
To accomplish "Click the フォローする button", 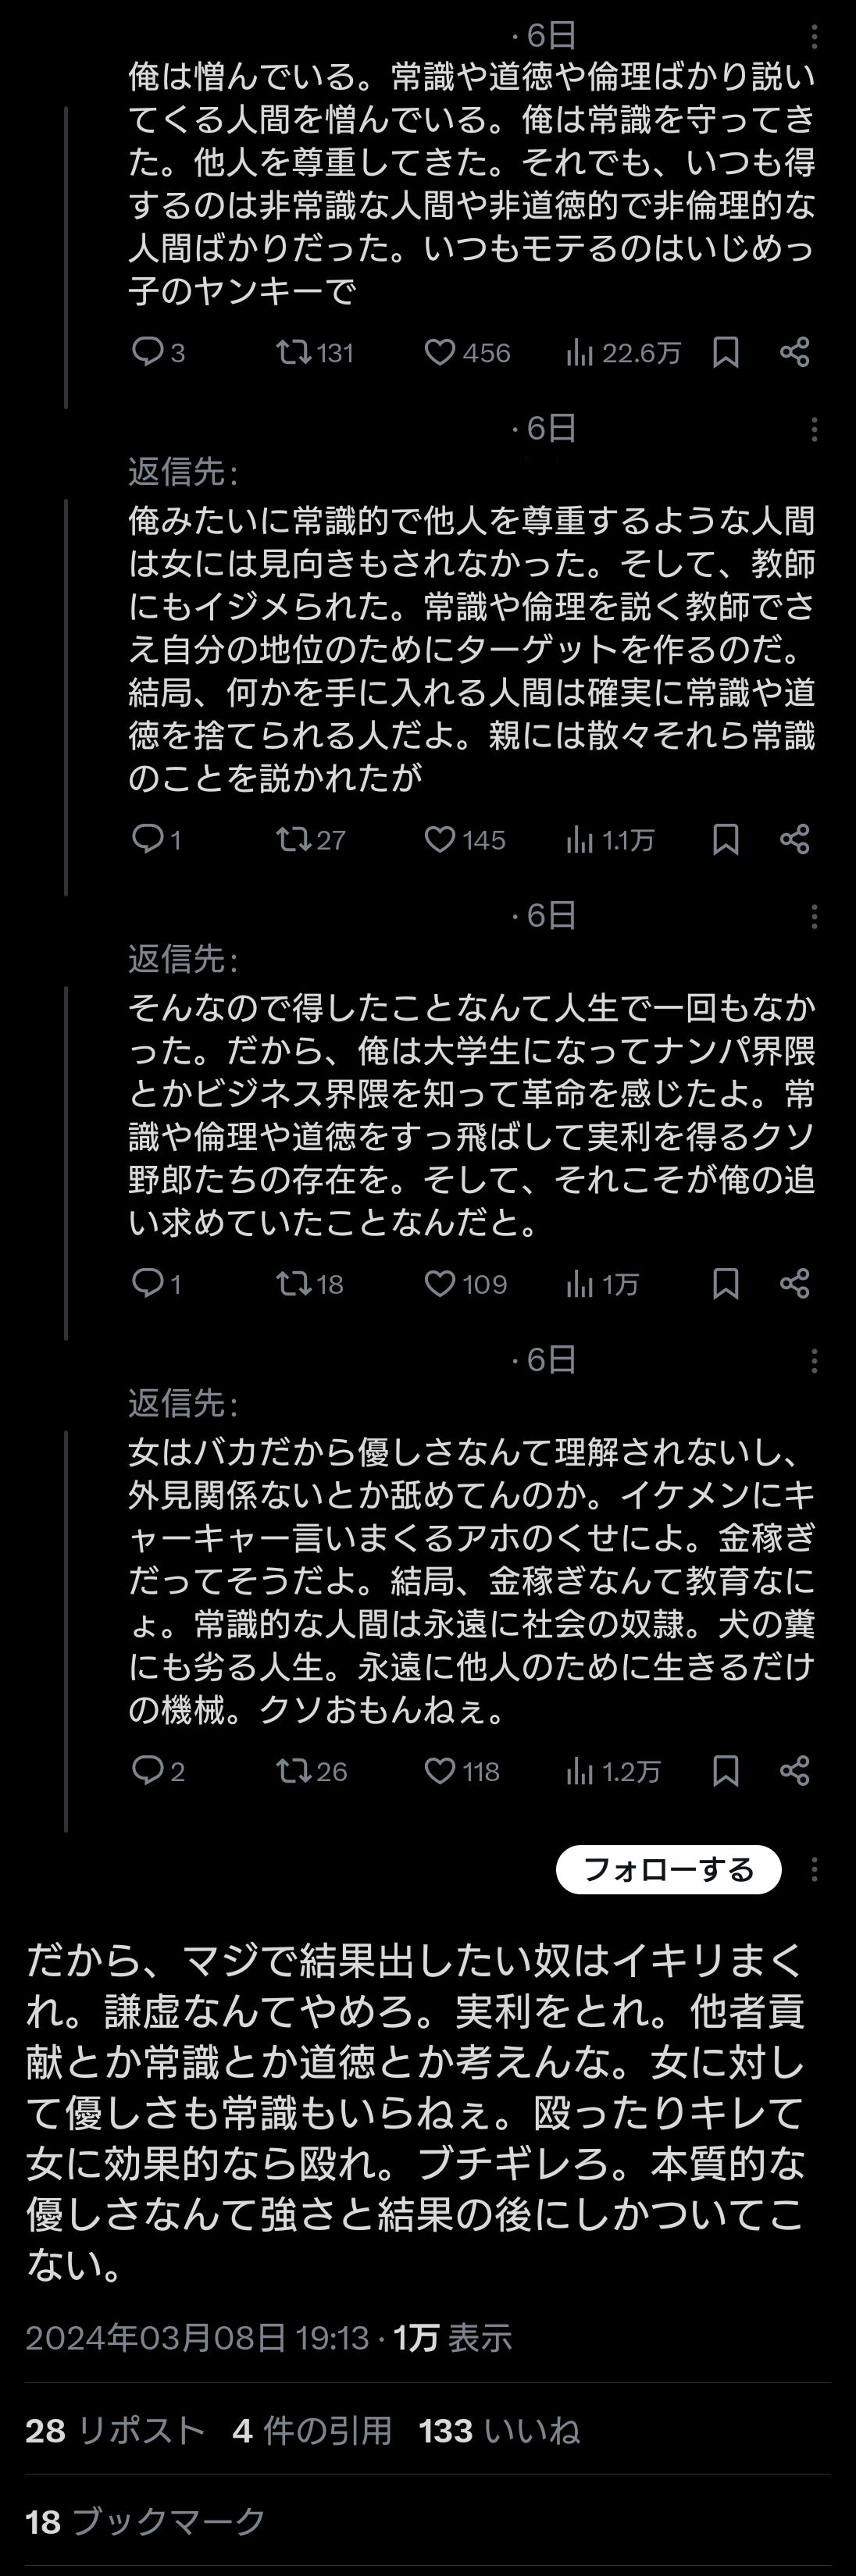I will [x=668, y=1869].
